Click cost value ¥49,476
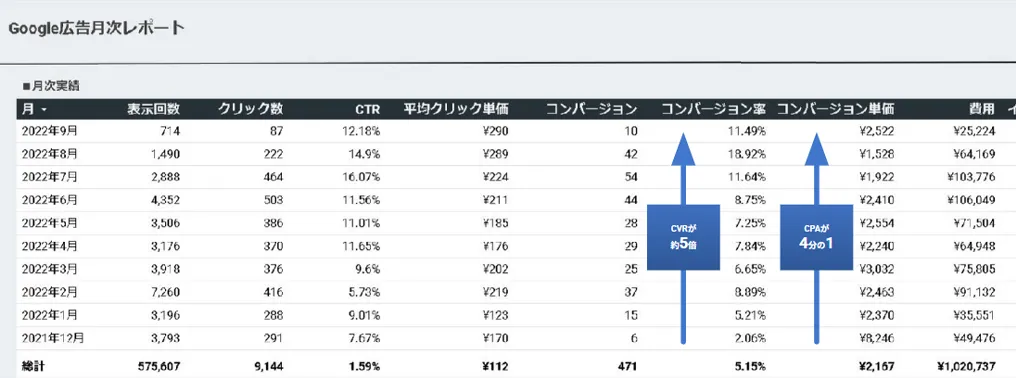Screen dimensions: 1016x378 tap(975, 337)
